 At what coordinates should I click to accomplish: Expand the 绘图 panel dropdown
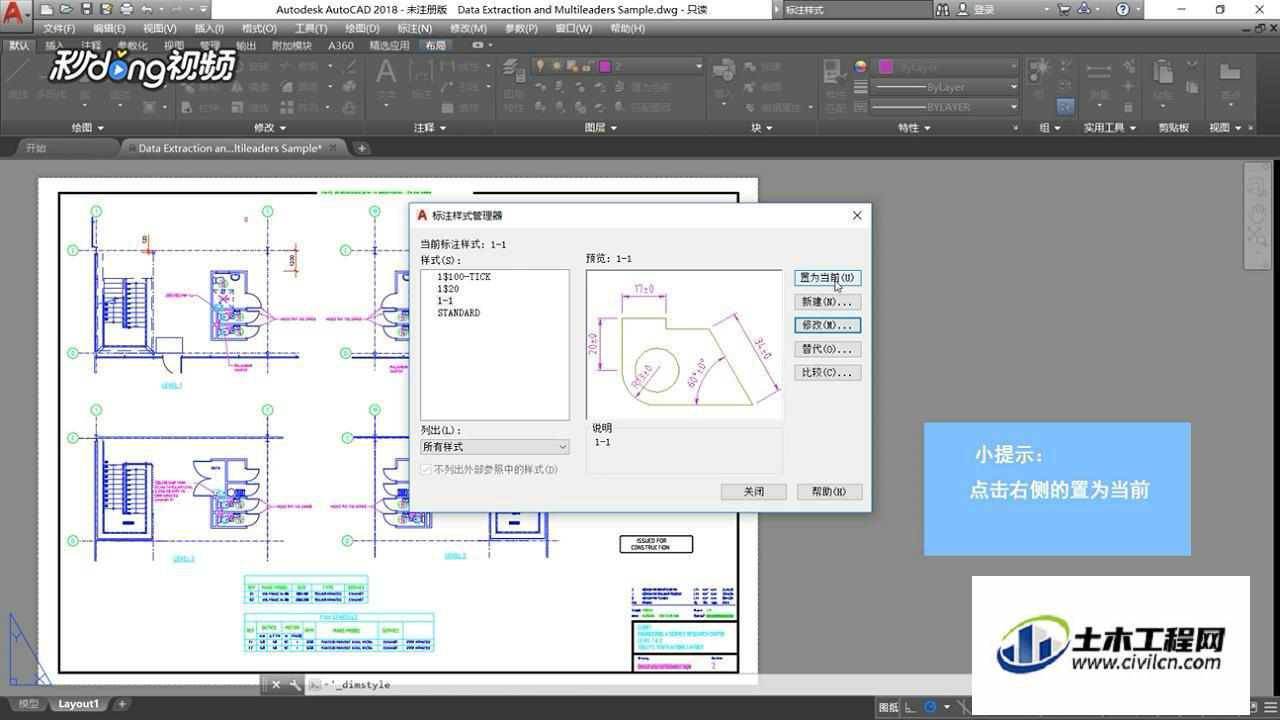(88, 128)
